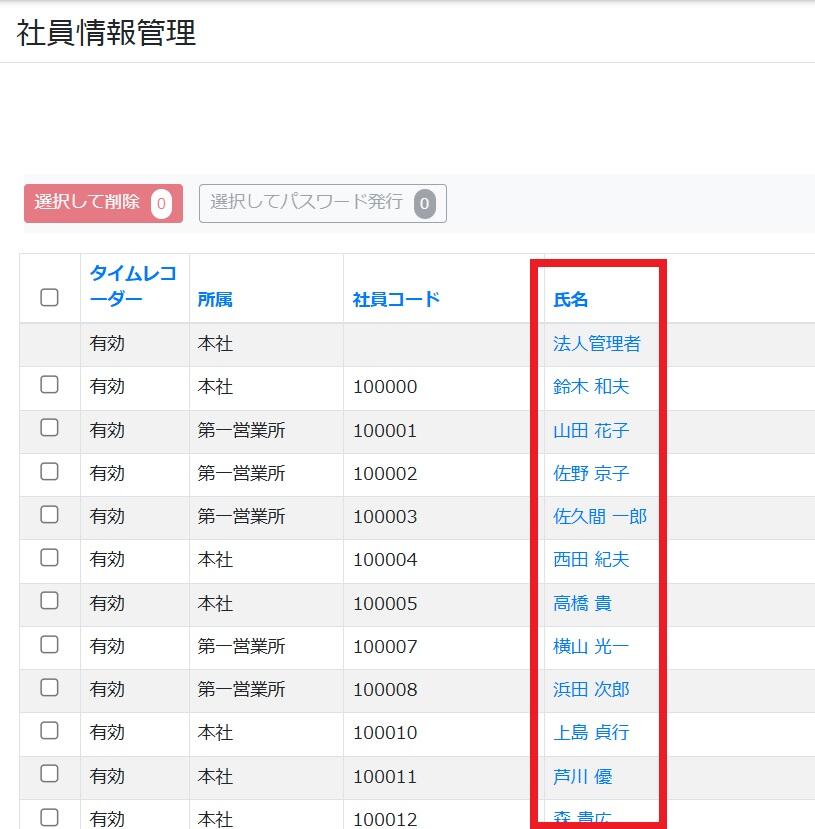Screen dimensions: 815x829
Task: Check the checkbox for 山田 花子's row
Action: pos(49,430)
